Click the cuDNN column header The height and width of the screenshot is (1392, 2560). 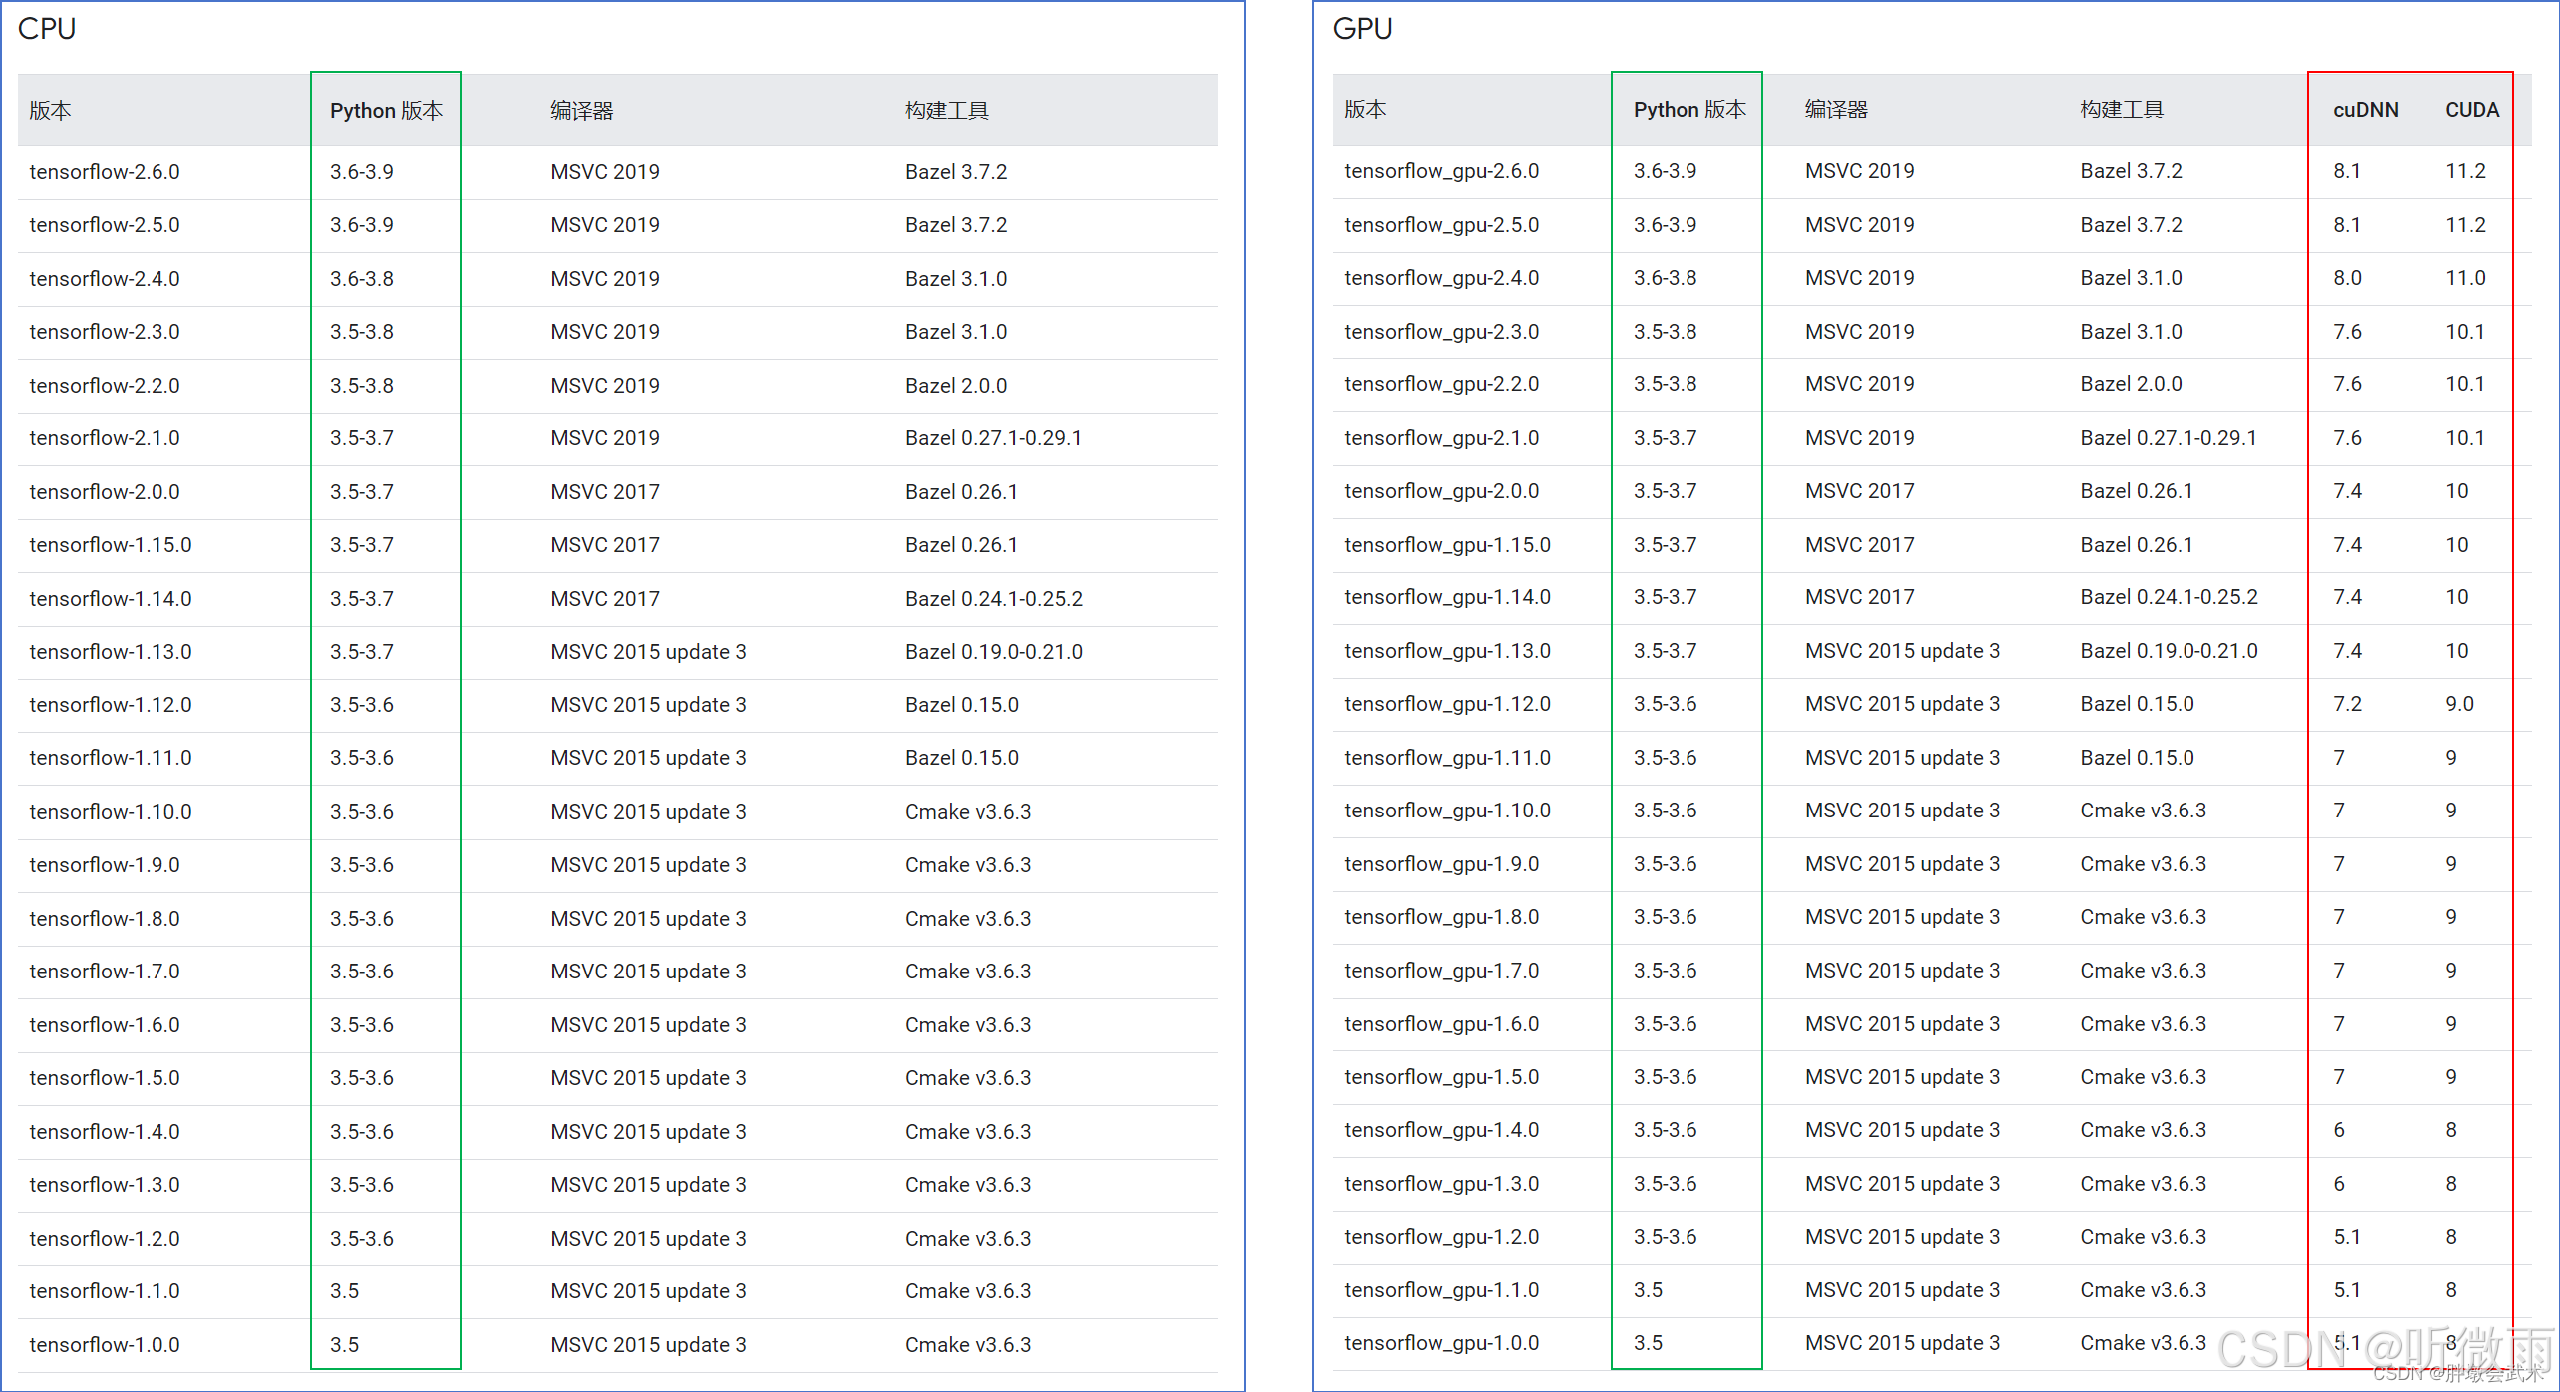click(2365, 110)
